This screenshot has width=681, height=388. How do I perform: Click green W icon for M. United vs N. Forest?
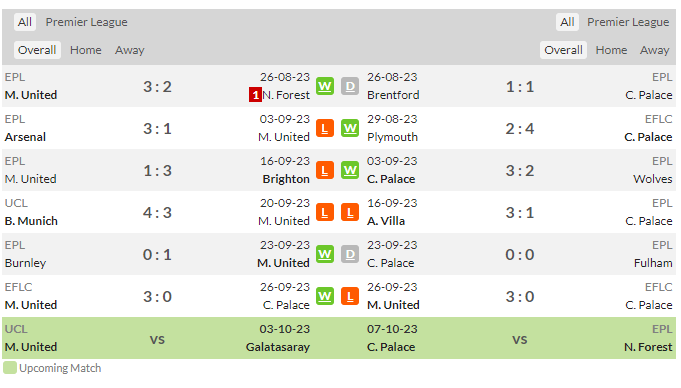(x=325, y=86)
